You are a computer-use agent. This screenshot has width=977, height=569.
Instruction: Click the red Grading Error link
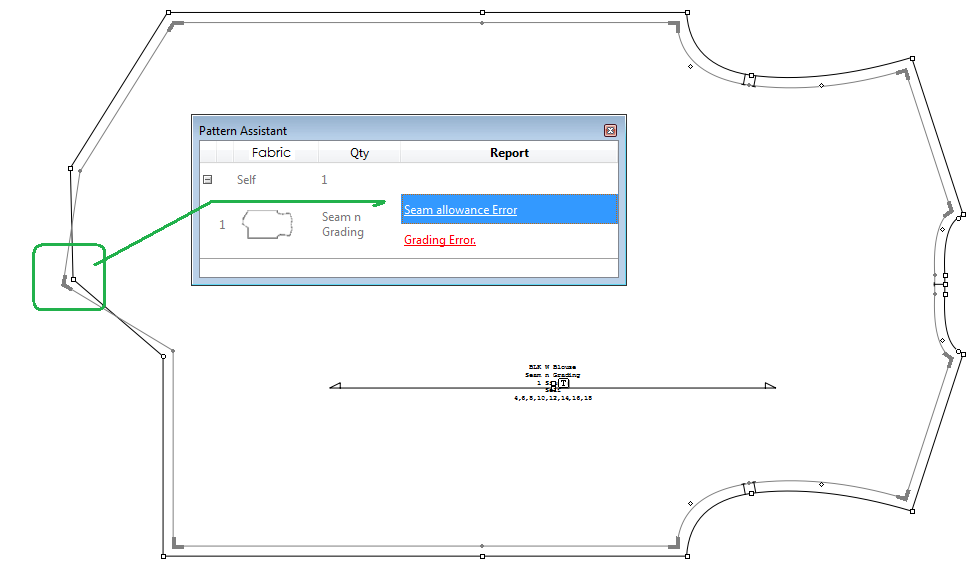[x=439, y=240]
